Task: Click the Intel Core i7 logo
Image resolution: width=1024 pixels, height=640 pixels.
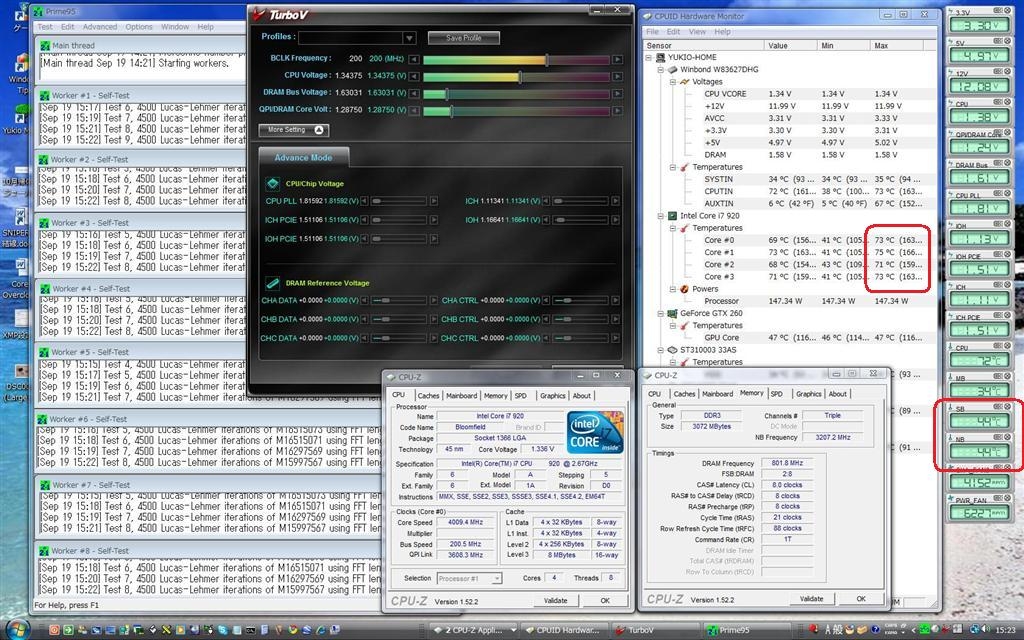Action: 594,432
